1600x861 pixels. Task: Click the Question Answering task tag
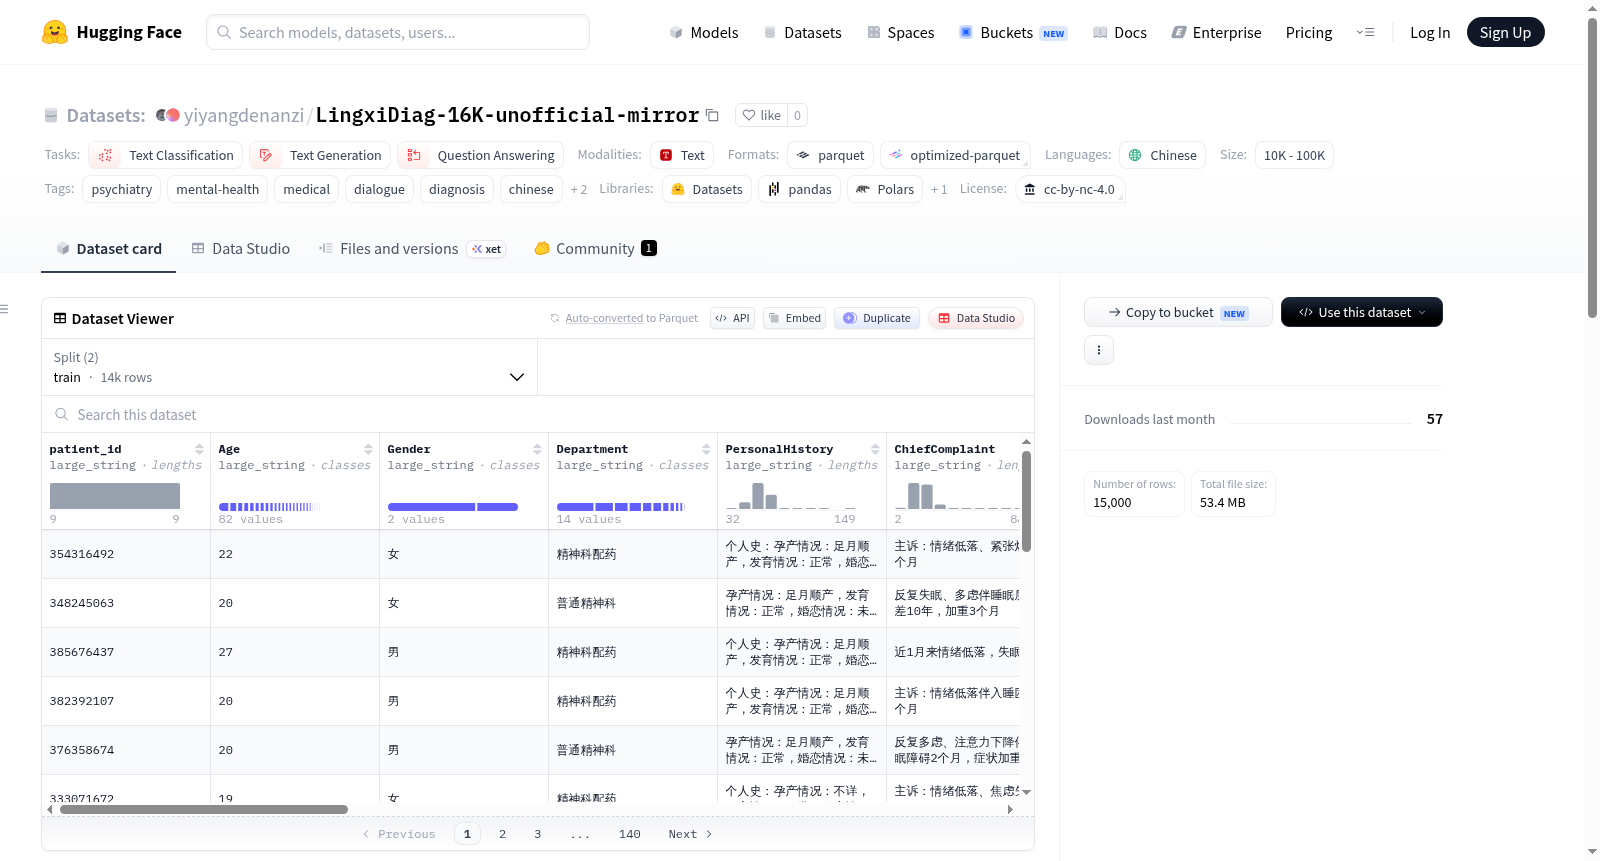[x=481, y=155]
